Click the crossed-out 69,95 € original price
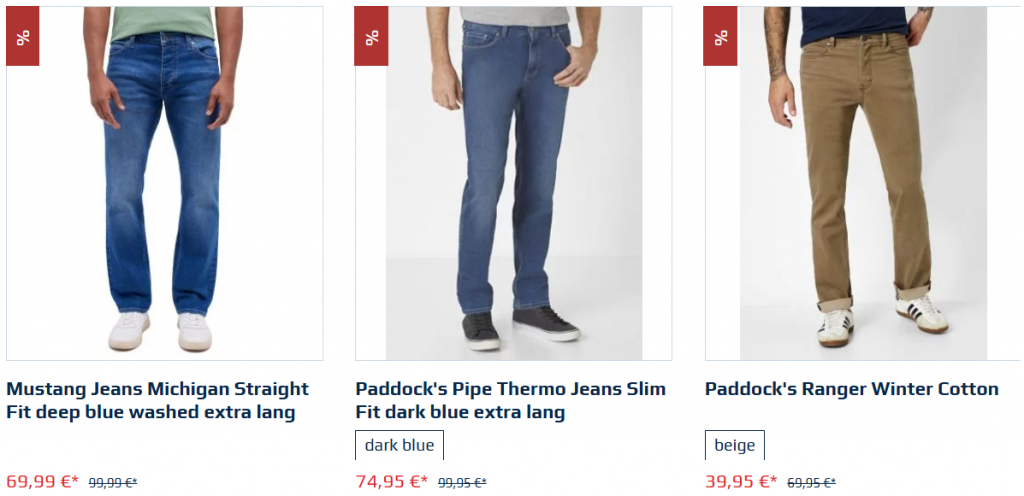Viewport: 1024px width, 496px height. coord(812,483)
